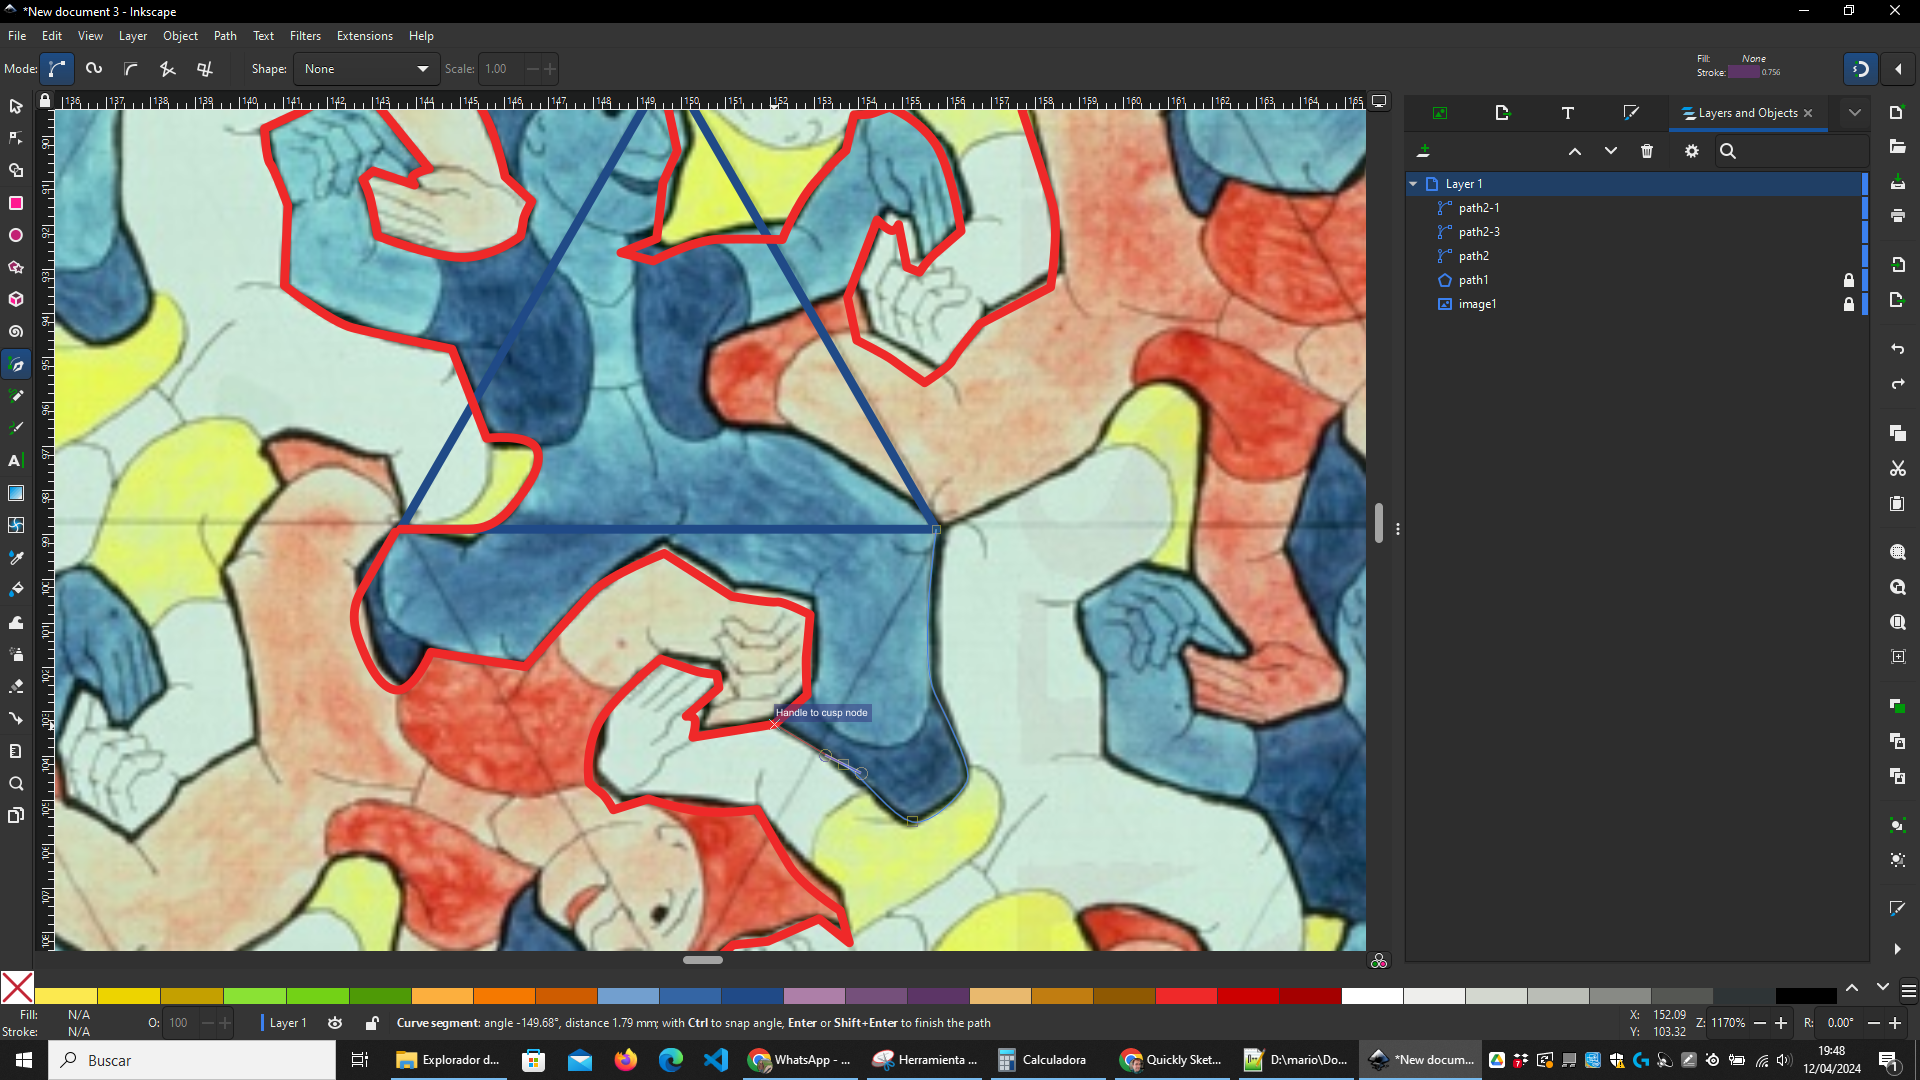Expand the dock panel tabs chevron
Image resolution: width=1920 pixels, height=1080 pixels.
[1855, 113]
